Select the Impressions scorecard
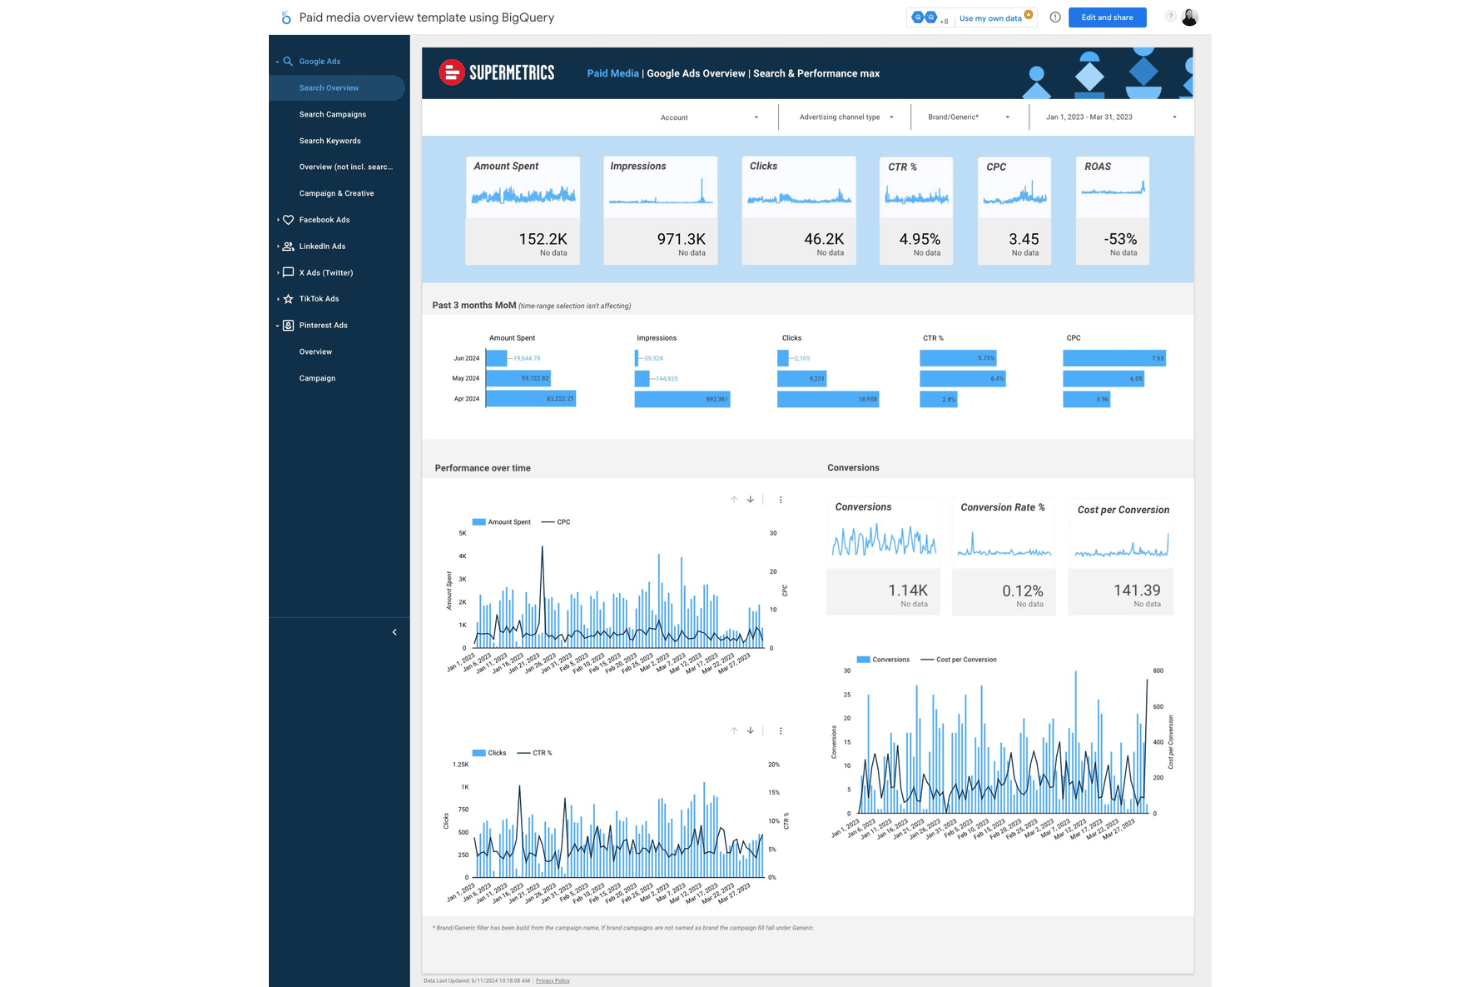 pyautogui.click(x=660, y=210)
